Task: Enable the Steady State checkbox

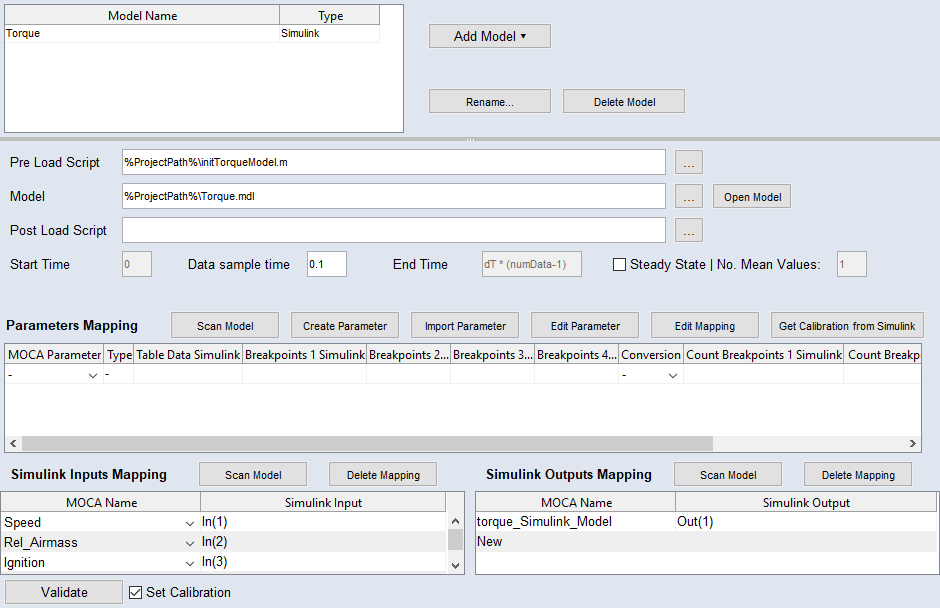Action: pos(620,265)
